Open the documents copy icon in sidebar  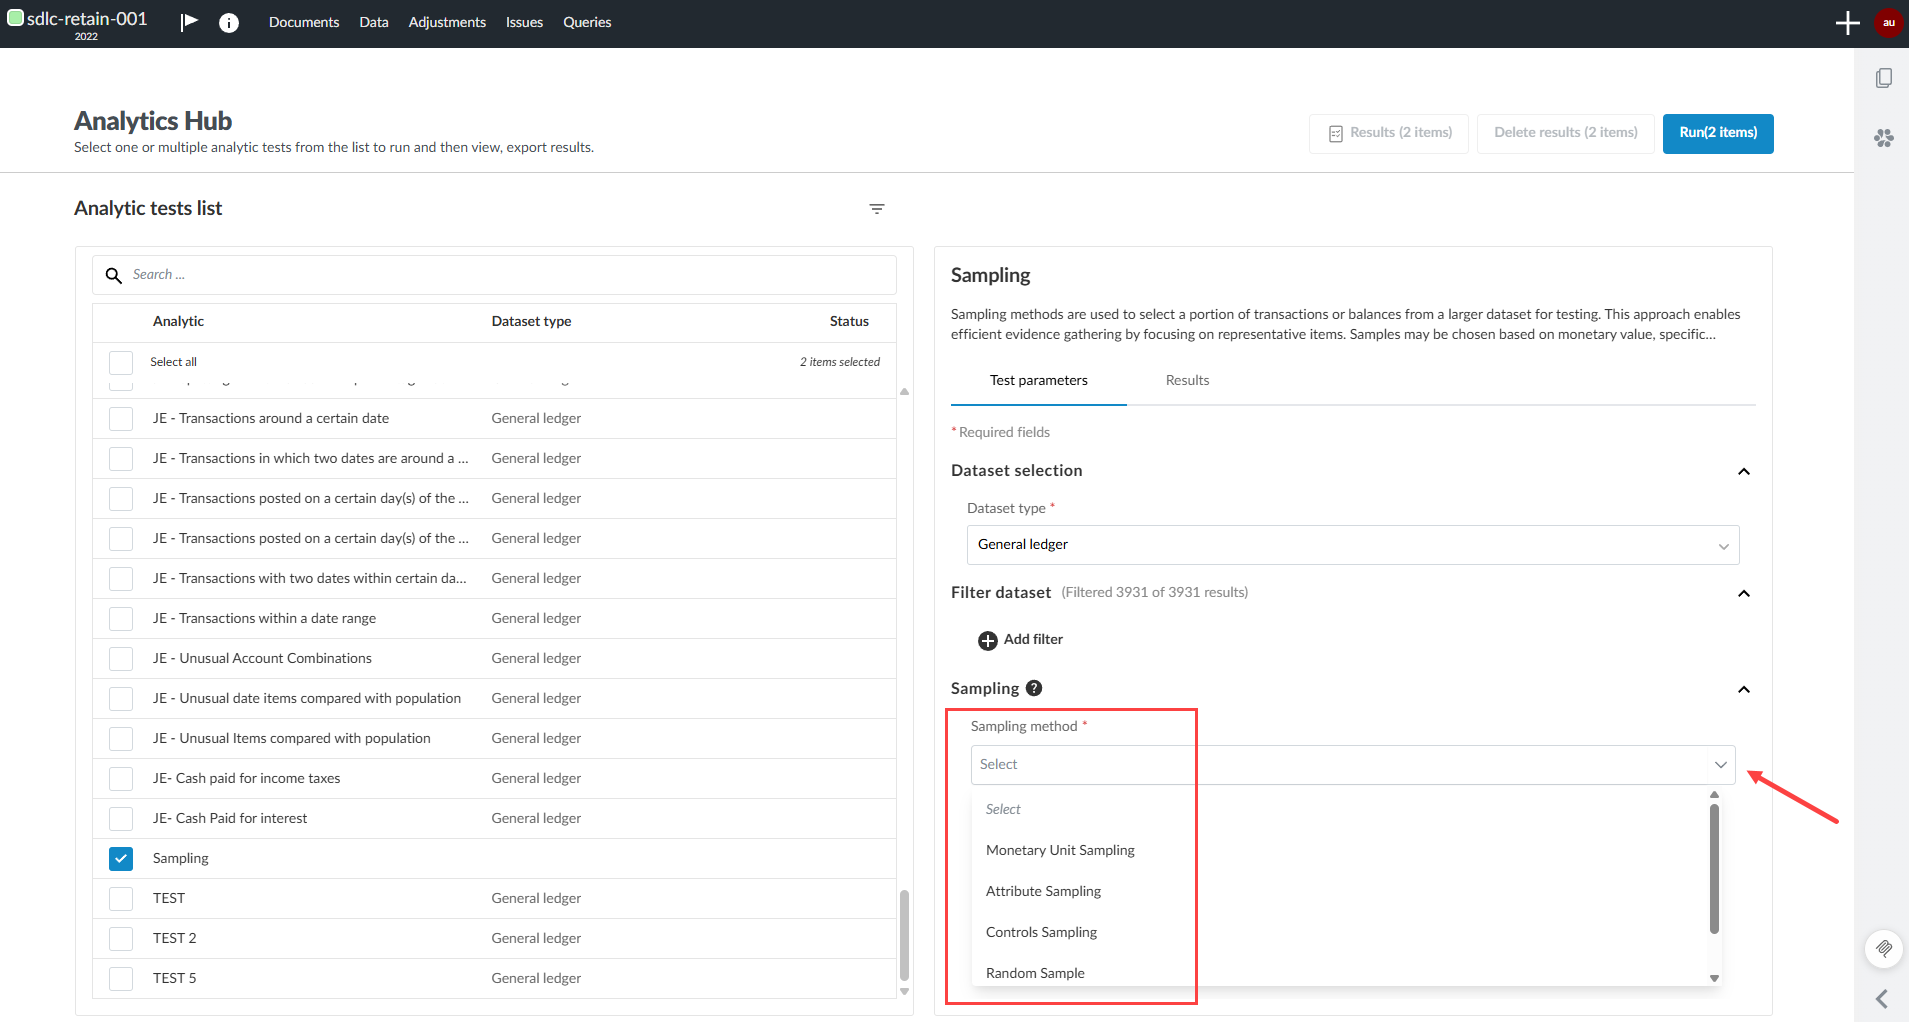click(x=1883, y=78)
